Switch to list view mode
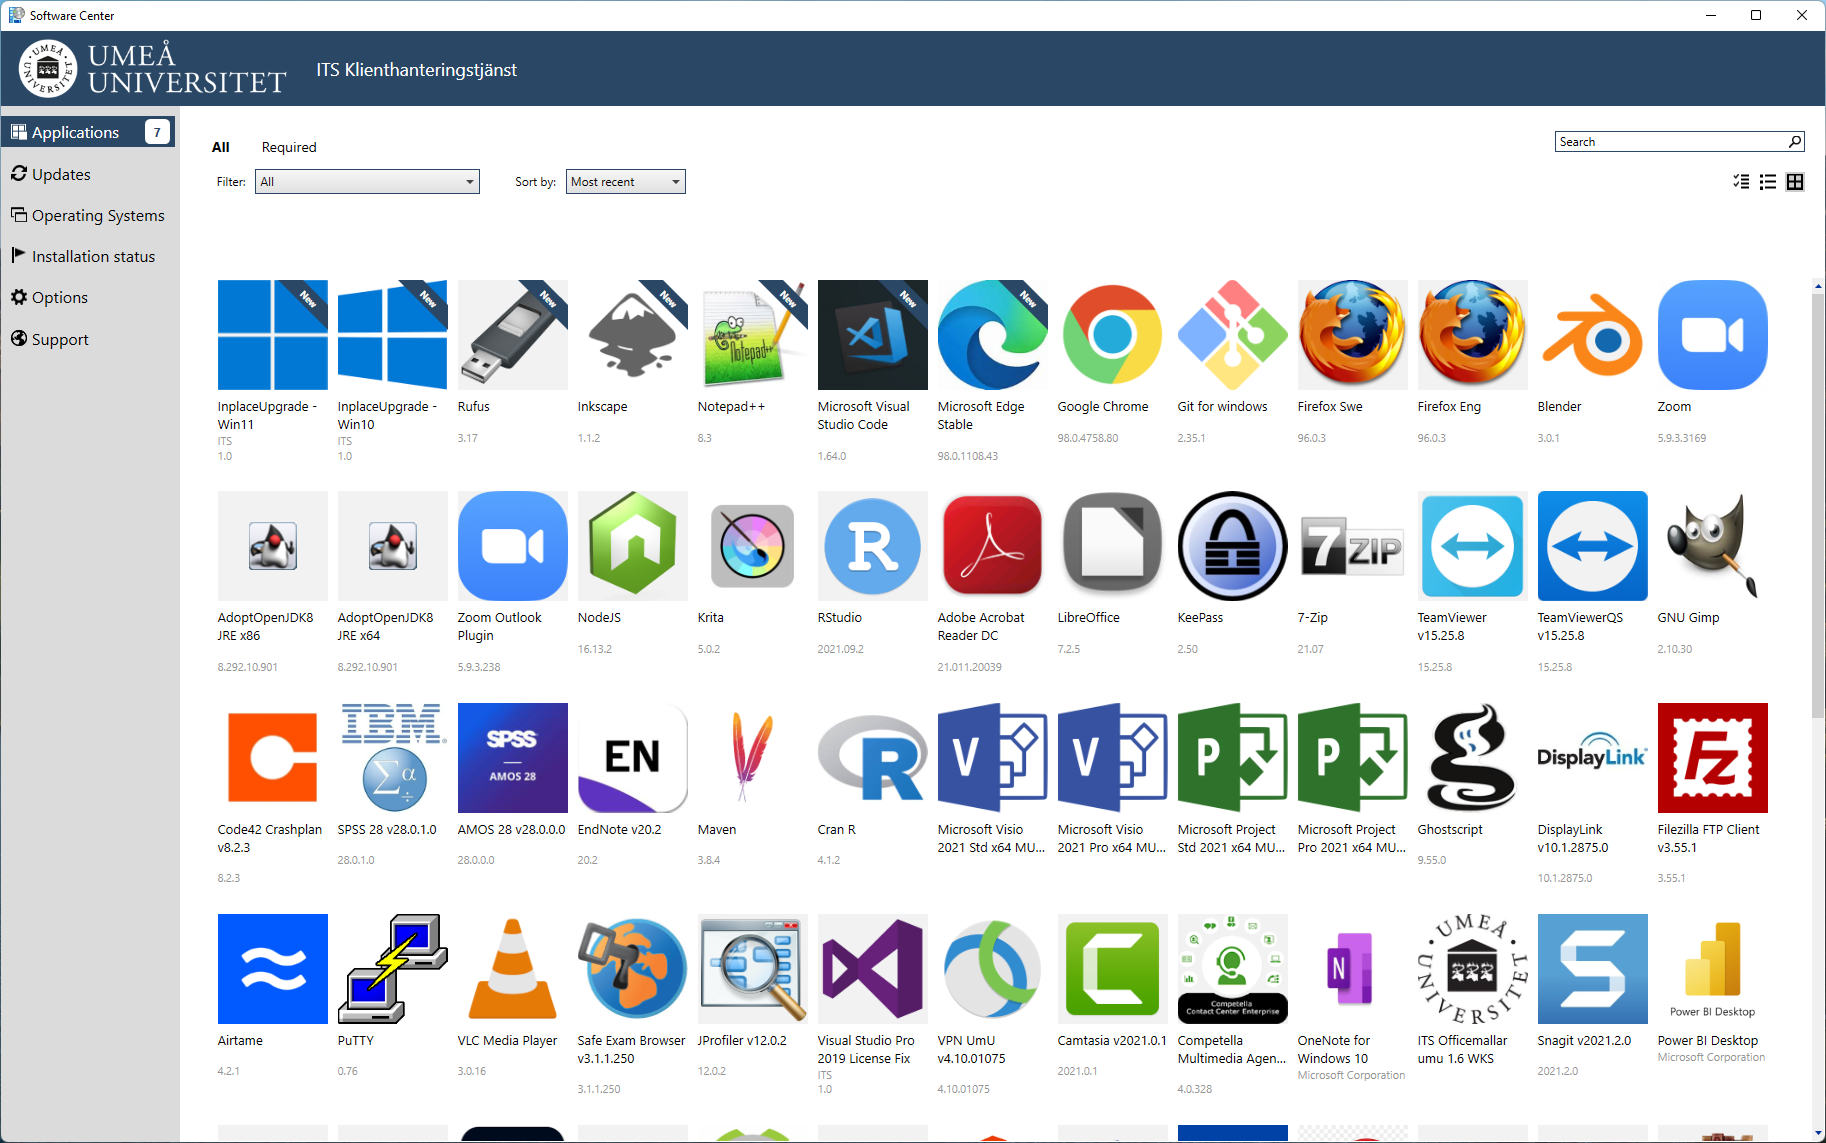Image resolution: width=1826 pixels, height=1143 pixels. click(1768, 182)
